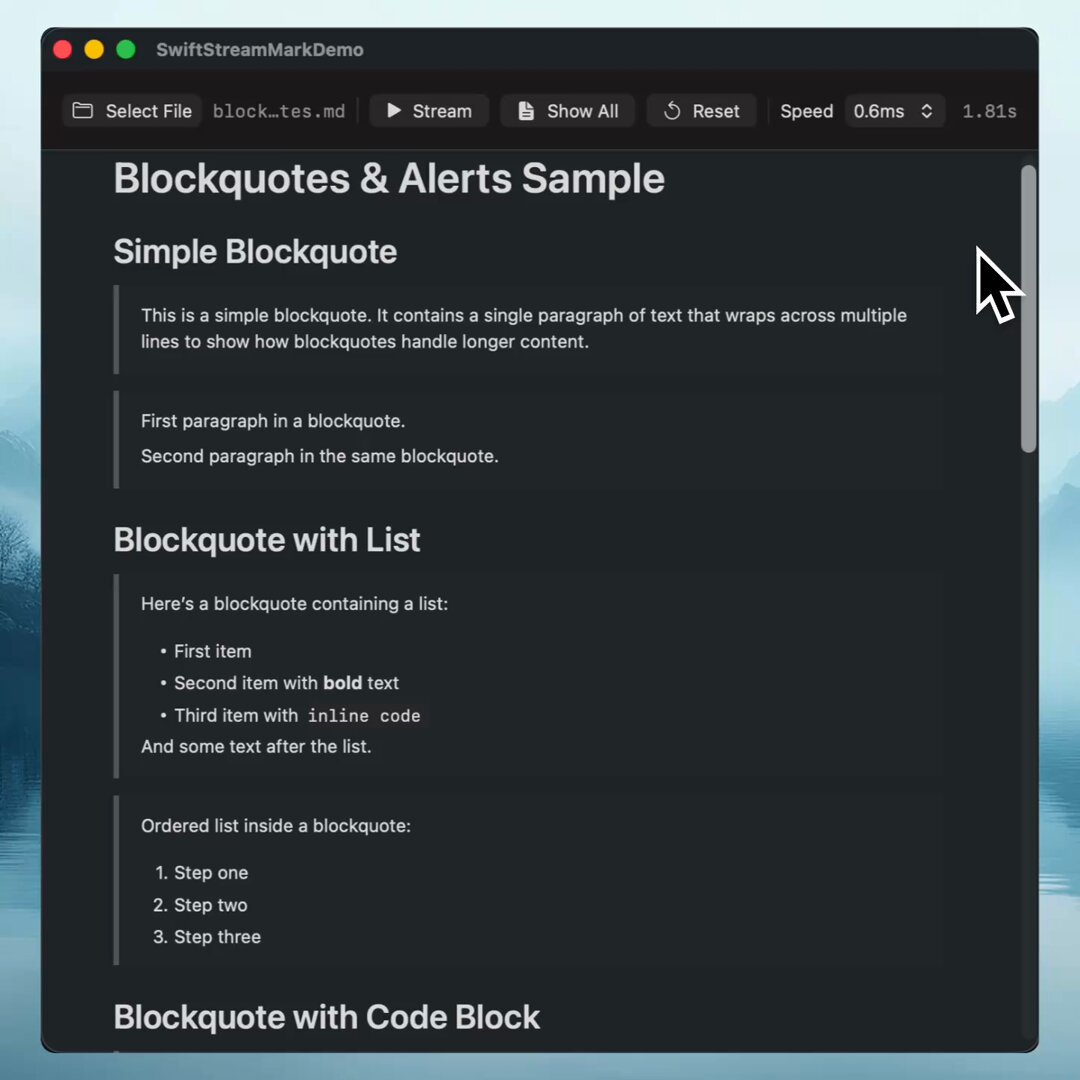Click the document icon in Show All
The width and height of the screenshot is (1080, 1080).
coord(526,111)
